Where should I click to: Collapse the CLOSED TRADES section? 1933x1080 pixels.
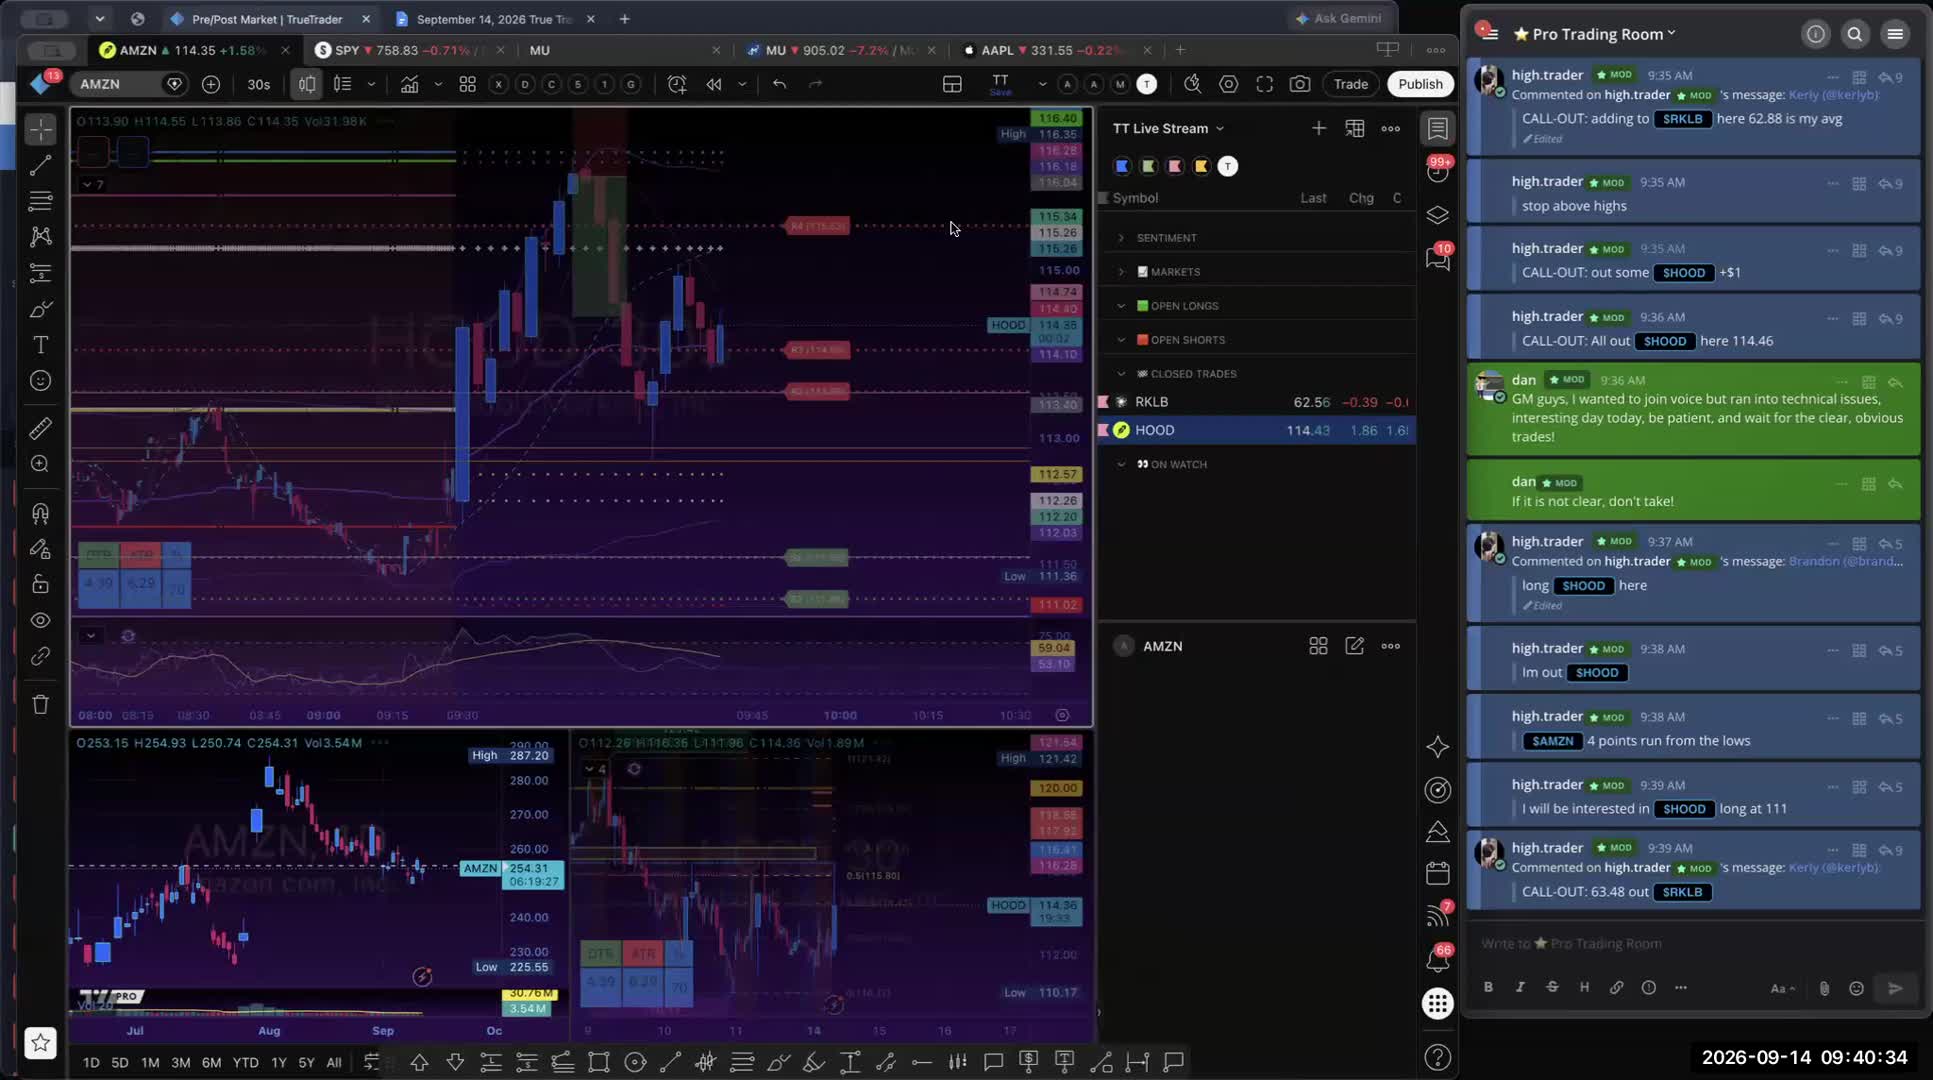click(x=1121, y=374)
